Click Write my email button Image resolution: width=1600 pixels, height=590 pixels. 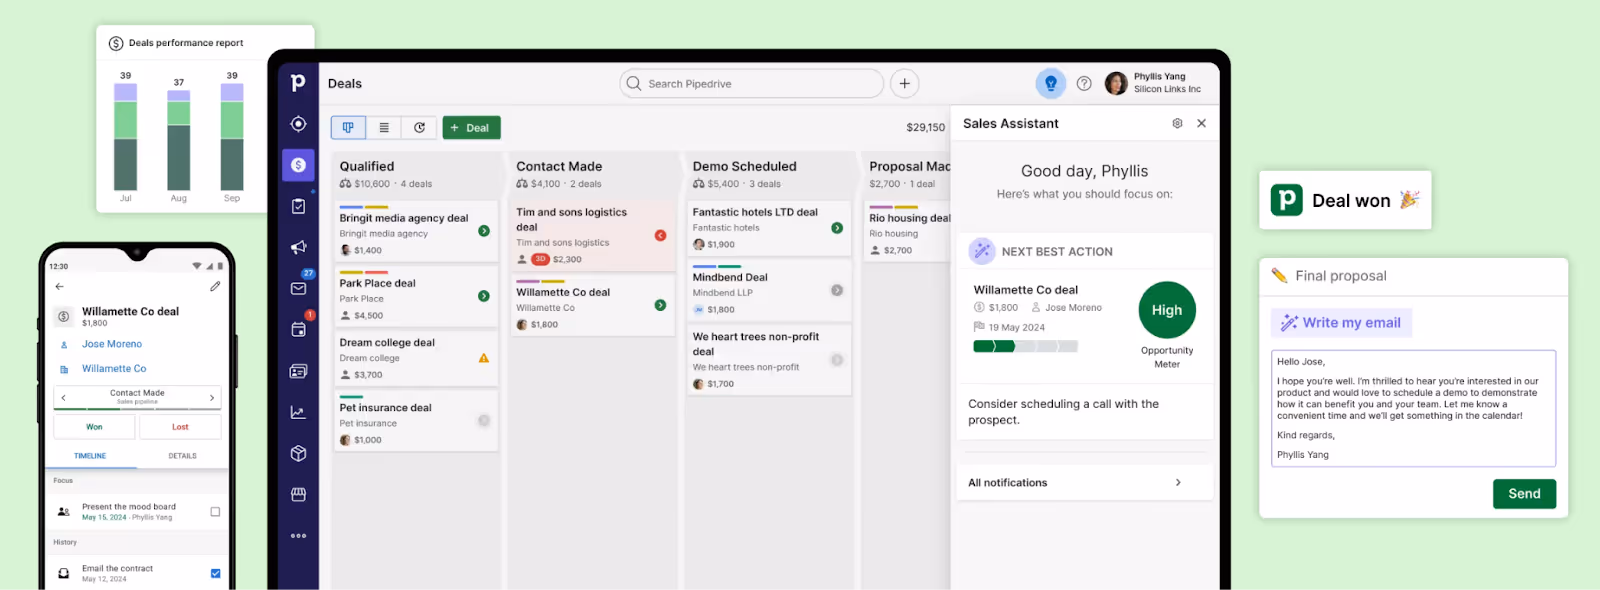(x=1341, y=322)
